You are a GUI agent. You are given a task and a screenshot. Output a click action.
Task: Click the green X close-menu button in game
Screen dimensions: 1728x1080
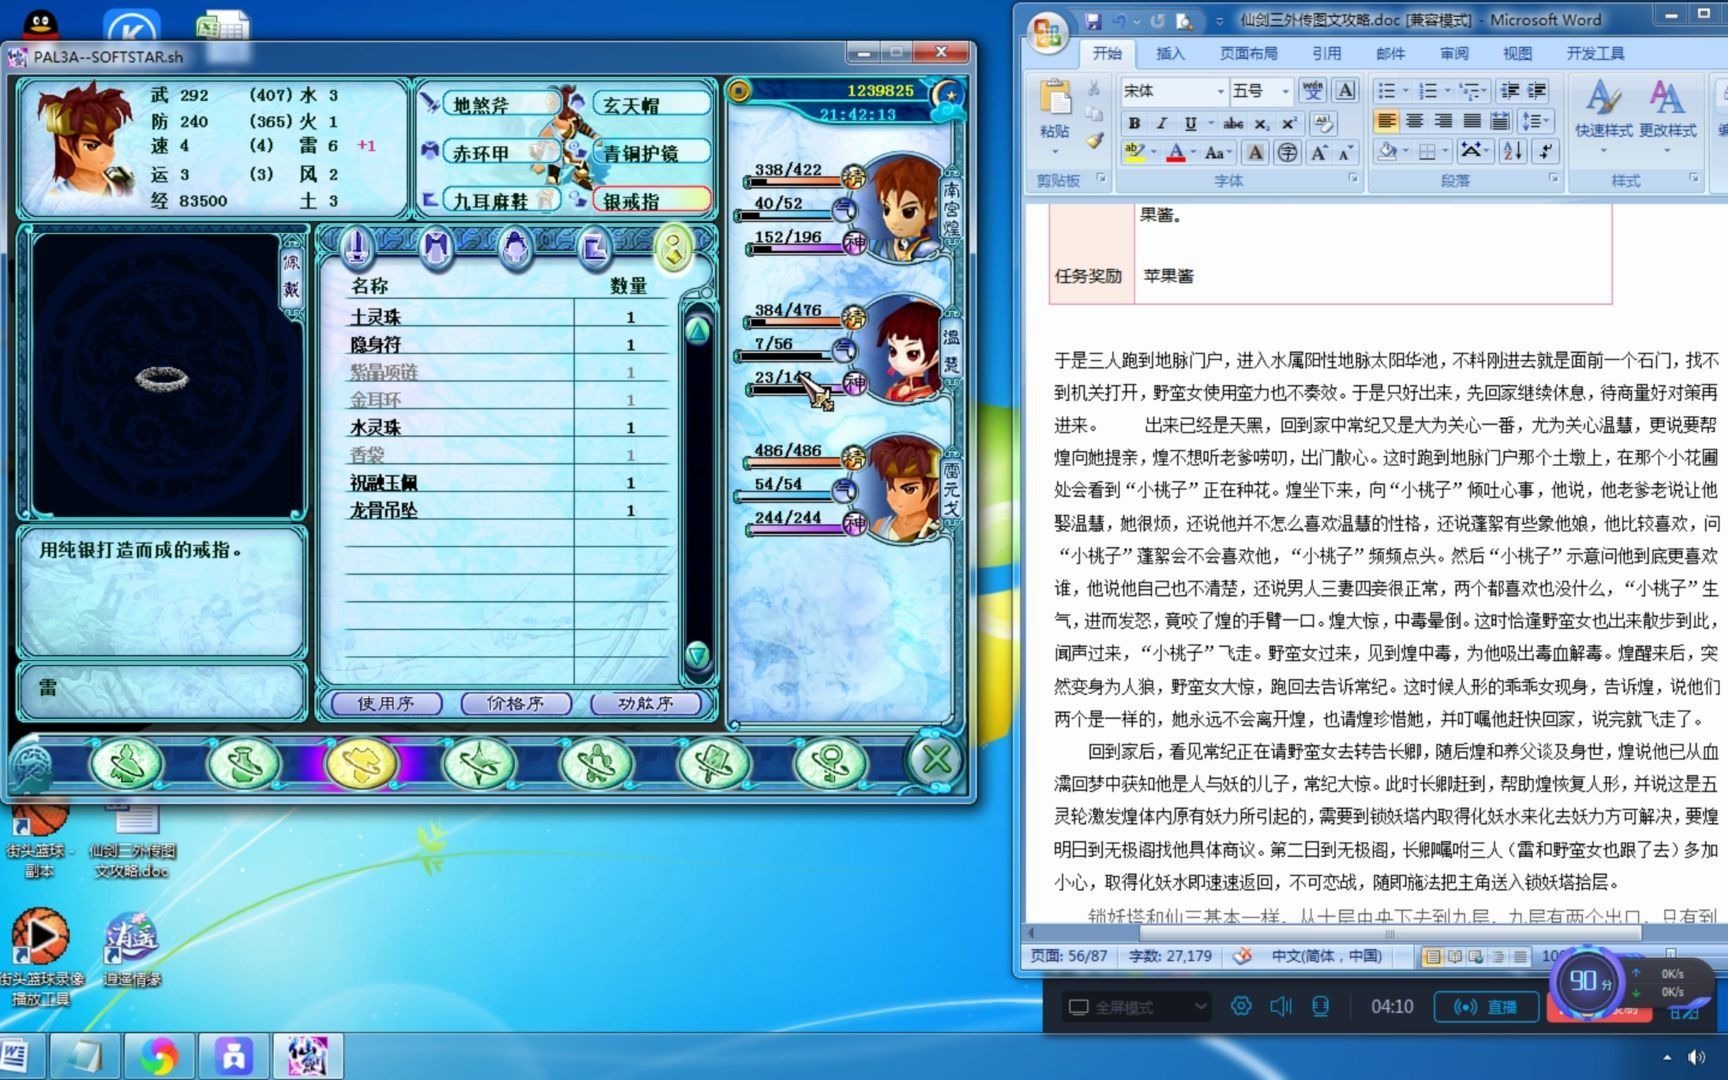click(936, 760)
